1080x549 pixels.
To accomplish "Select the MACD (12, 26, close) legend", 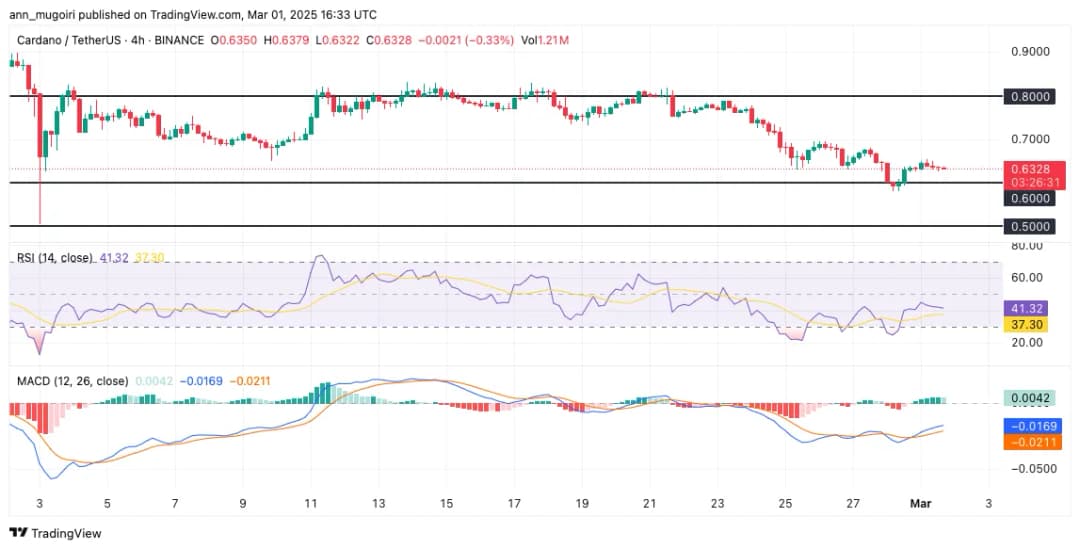I will (x=70, y=381).
